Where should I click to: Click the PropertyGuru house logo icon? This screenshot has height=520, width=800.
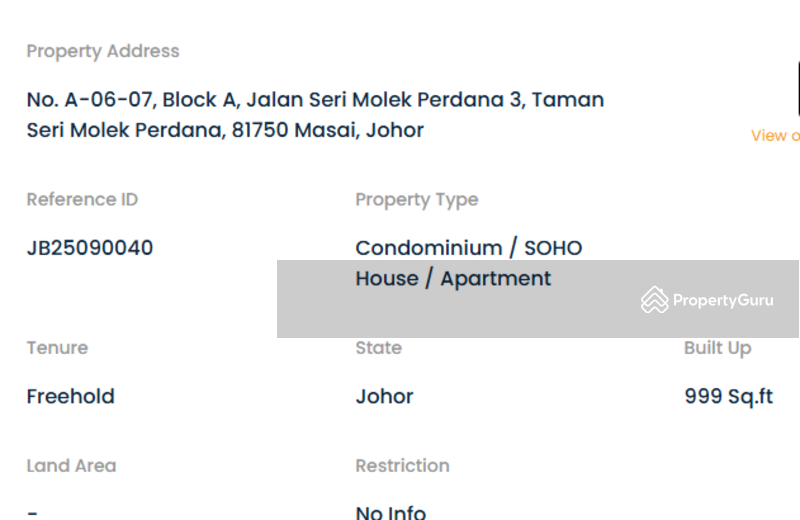(655, 300)
